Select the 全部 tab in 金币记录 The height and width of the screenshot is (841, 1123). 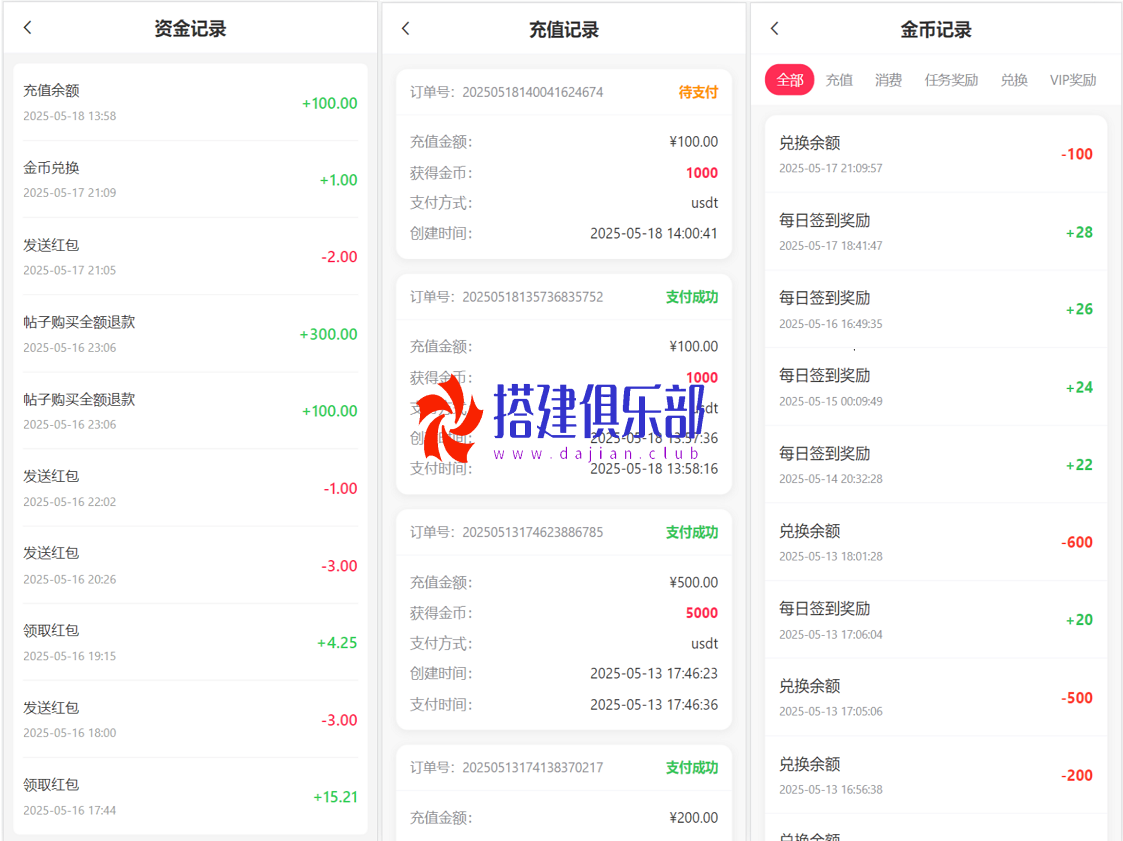tap(790, 80)
